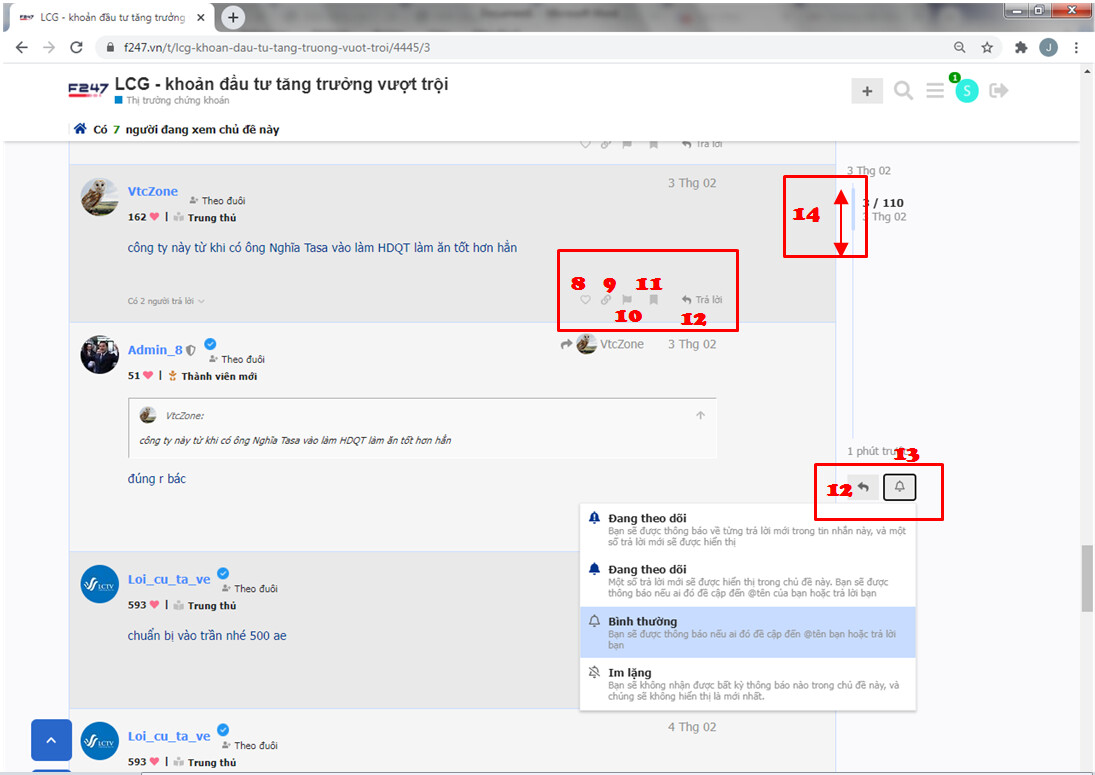Click the 4 Thg 02 post date

click(692, 727)
